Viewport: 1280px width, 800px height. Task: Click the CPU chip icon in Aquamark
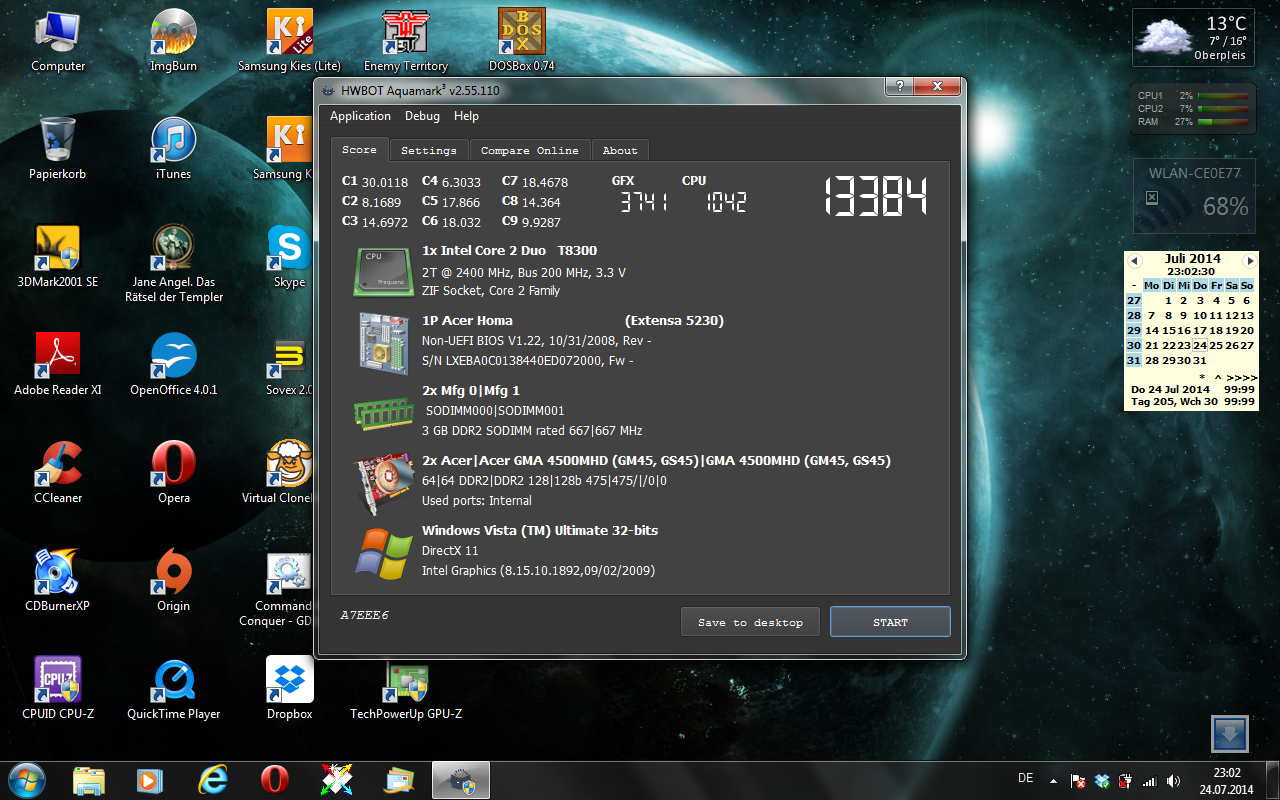(384, 272)
